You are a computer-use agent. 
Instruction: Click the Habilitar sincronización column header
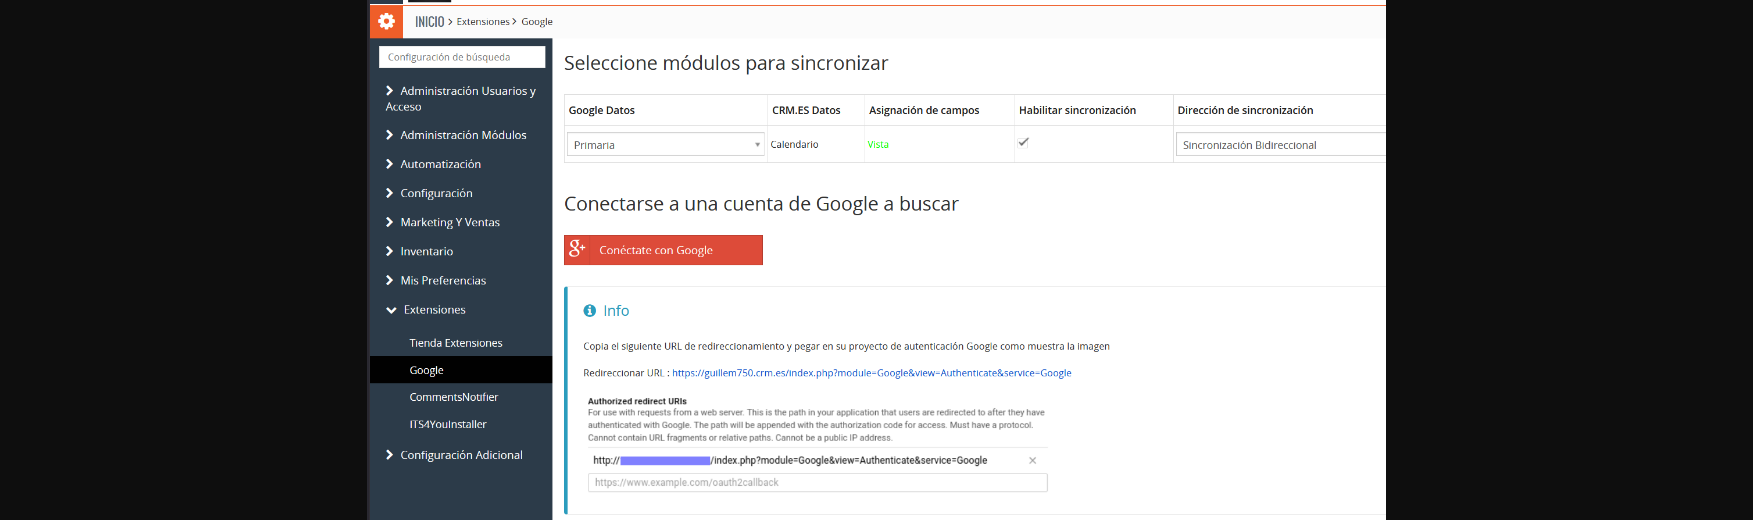pos(1077,110)
